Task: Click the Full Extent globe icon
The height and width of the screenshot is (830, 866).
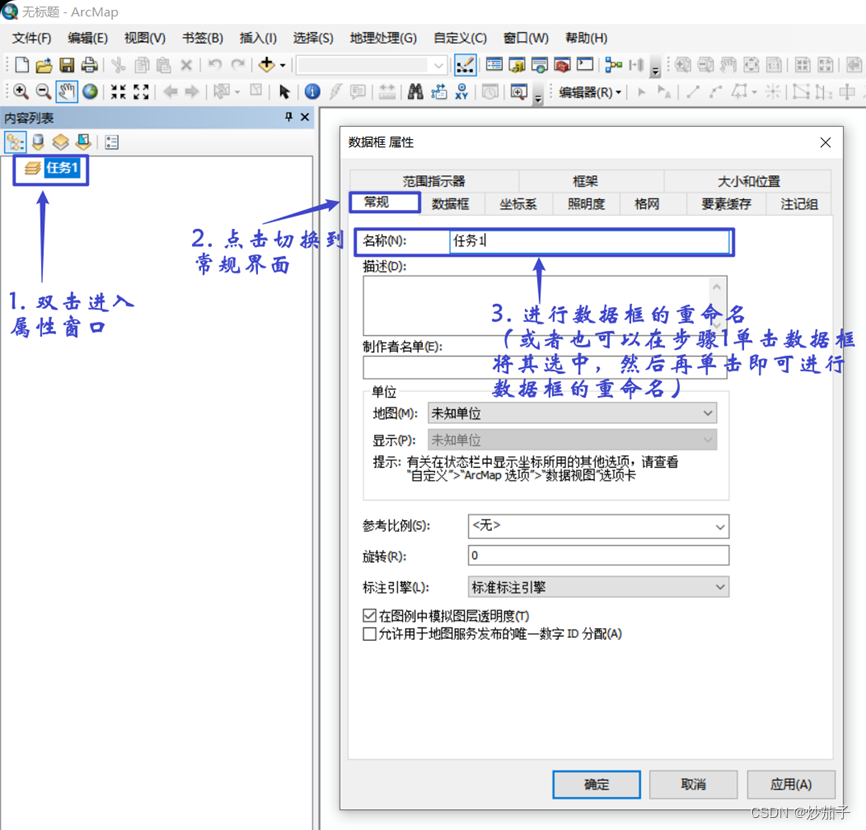Action: tap(90, 92)
